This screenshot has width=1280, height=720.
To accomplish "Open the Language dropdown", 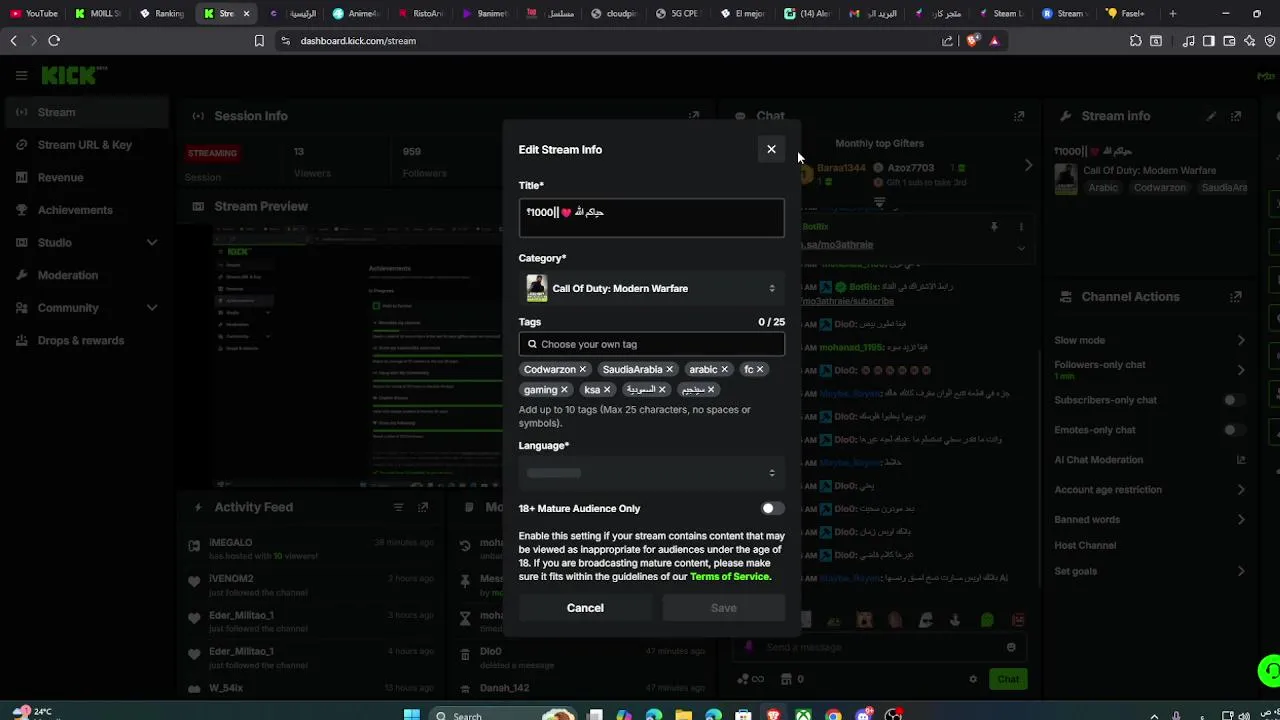I will pyautogui.click(x=651, y=473).
